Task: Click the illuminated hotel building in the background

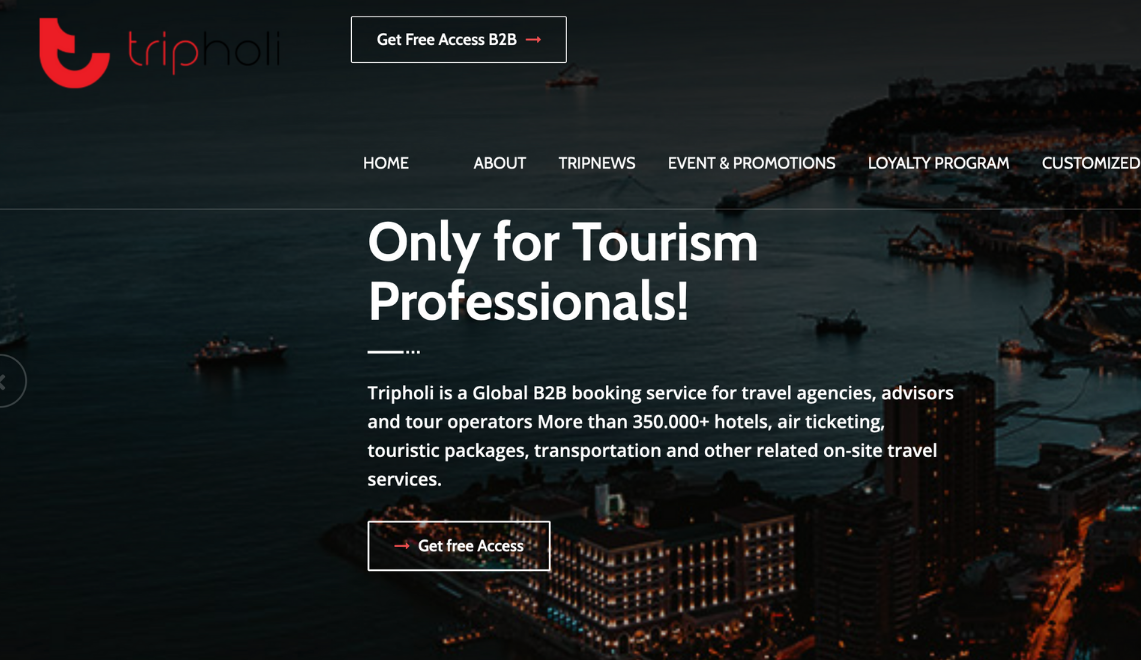Action: 655,568
